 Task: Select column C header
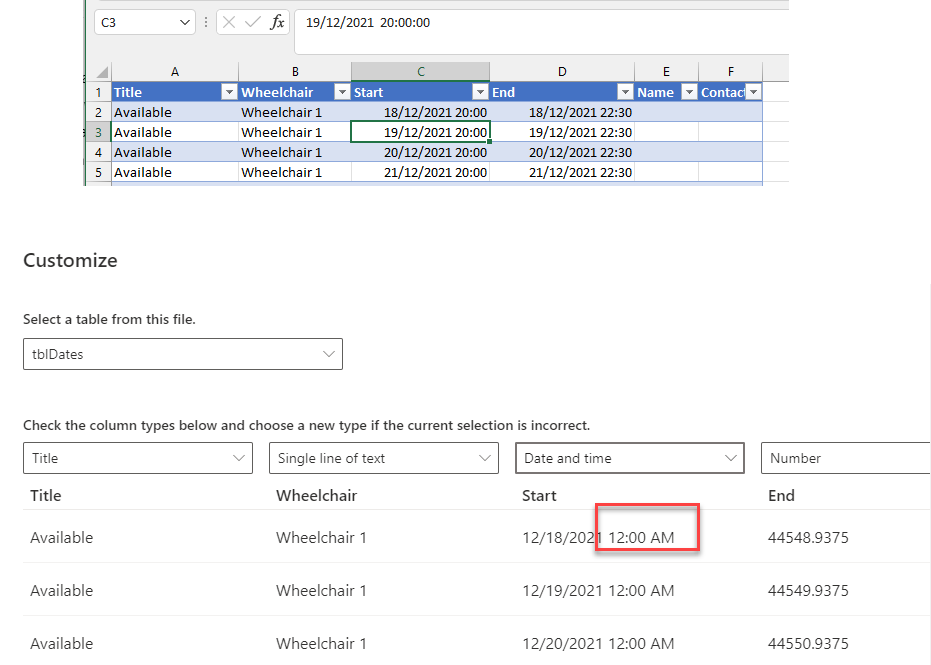(420, 72)
